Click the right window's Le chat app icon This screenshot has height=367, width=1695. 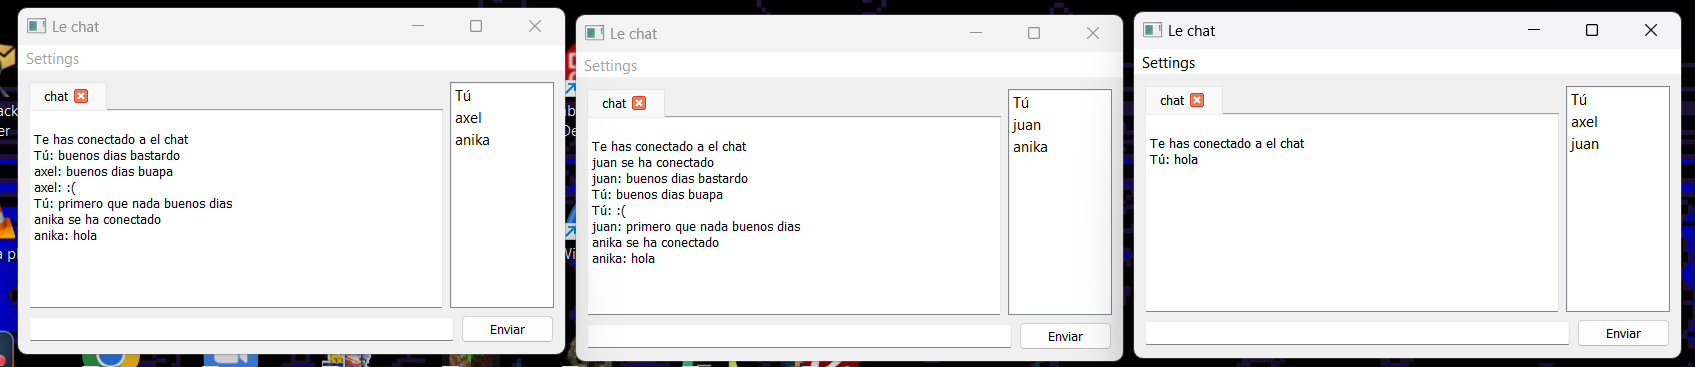[1153, 30]
